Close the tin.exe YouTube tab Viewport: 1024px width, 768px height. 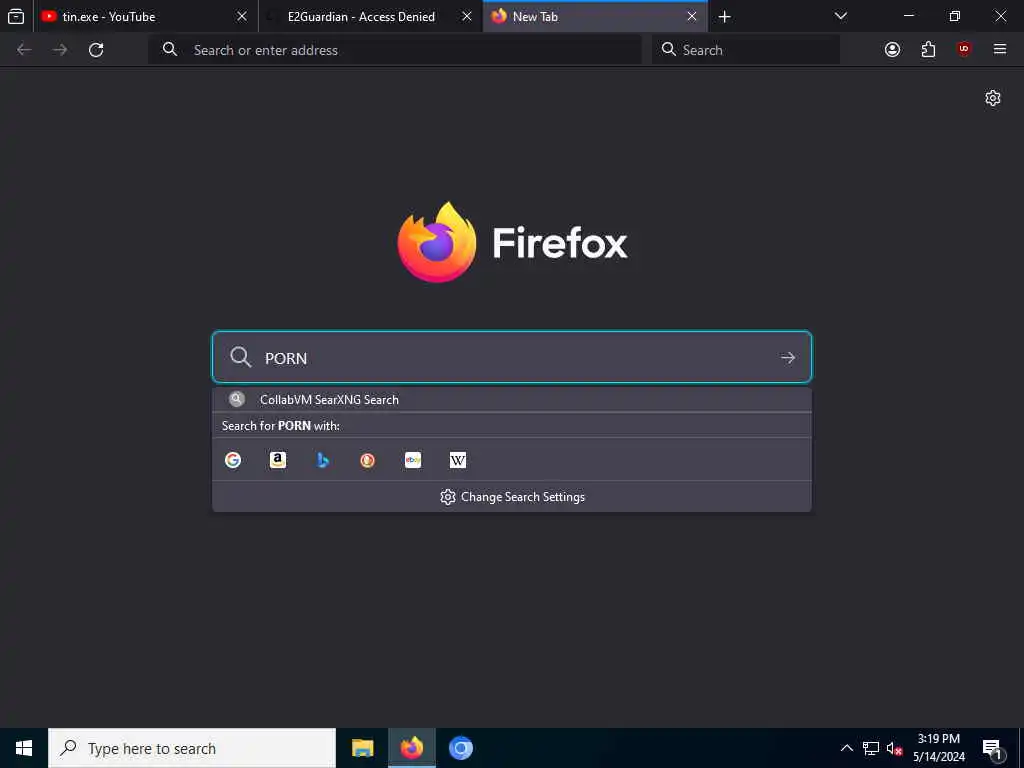242,16
